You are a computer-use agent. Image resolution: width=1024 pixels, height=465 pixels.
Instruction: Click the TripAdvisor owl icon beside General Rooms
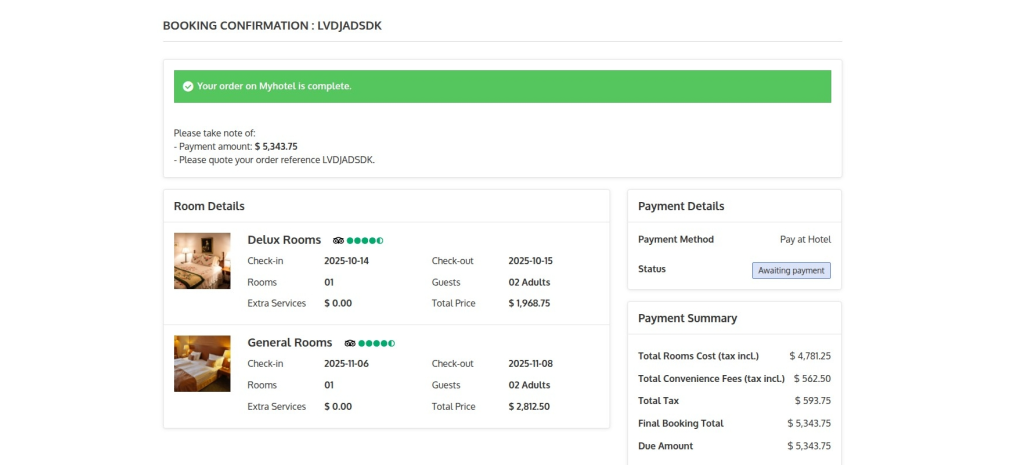350,343
